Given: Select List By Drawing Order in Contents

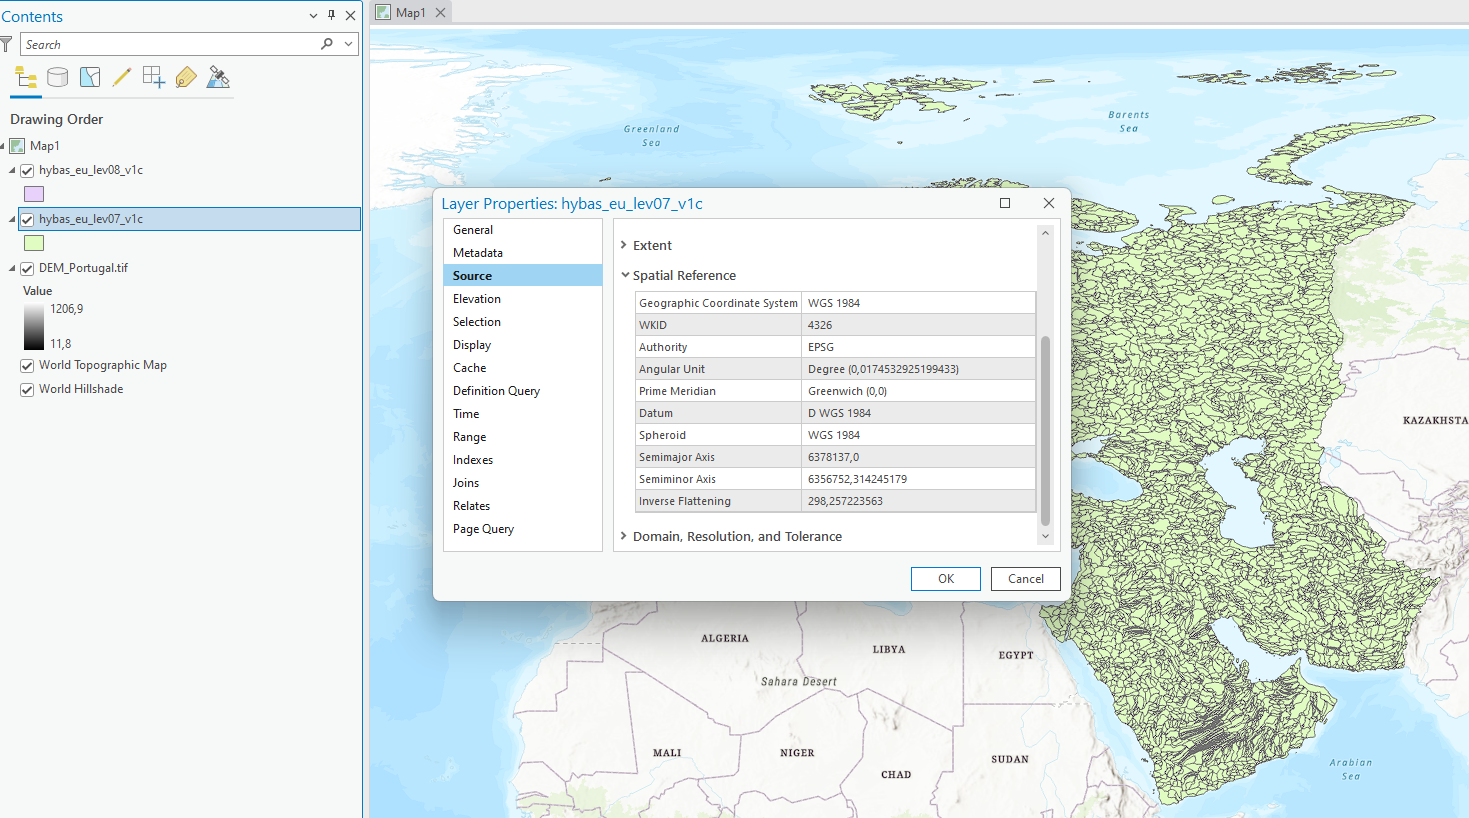Looking at the screenshot, I should click(26, 77).
